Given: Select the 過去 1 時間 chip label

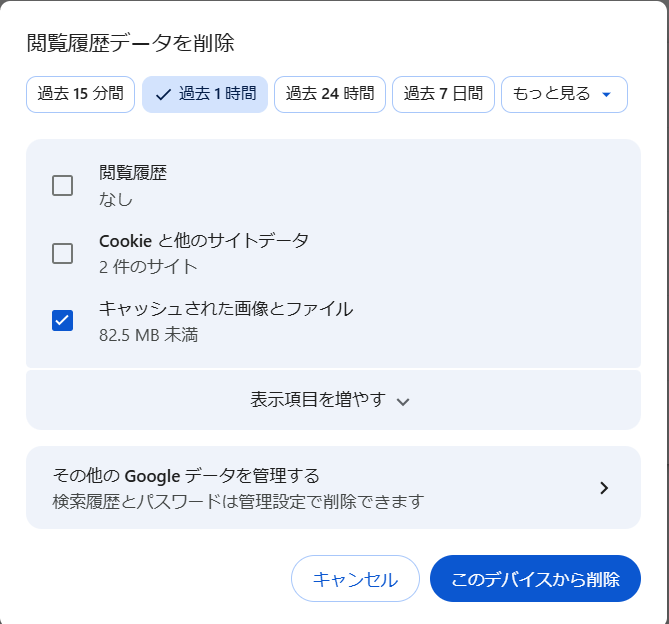Looking at the screenshot, I should coord(216,95).
